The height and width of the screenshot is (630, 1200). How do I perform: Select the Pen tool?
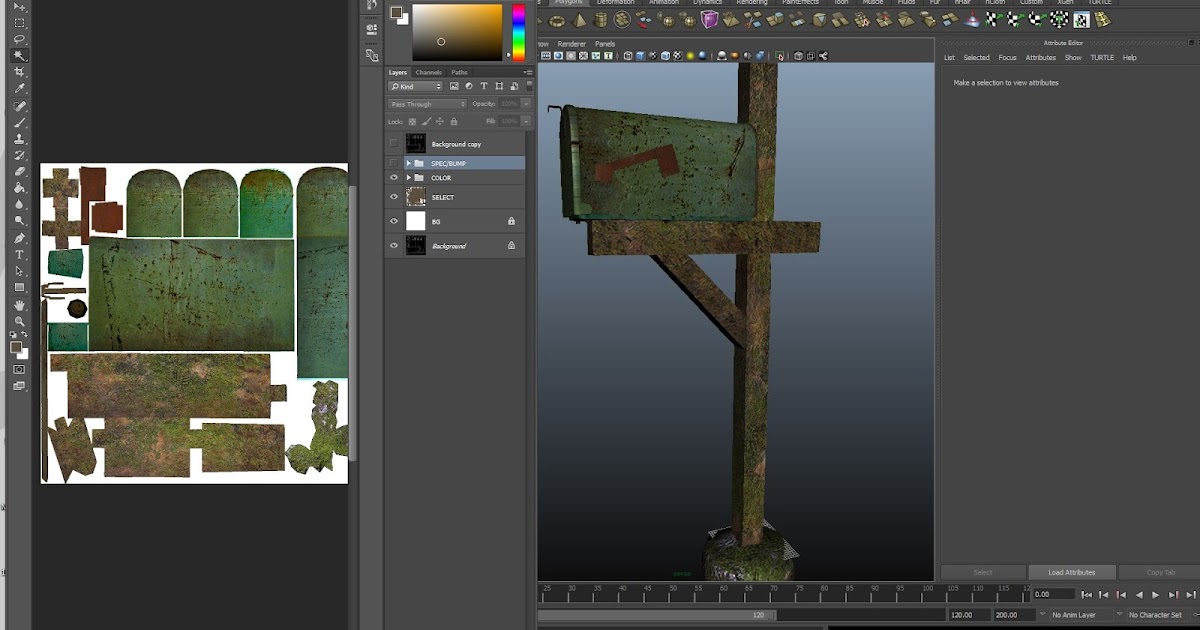pos(19,238)
